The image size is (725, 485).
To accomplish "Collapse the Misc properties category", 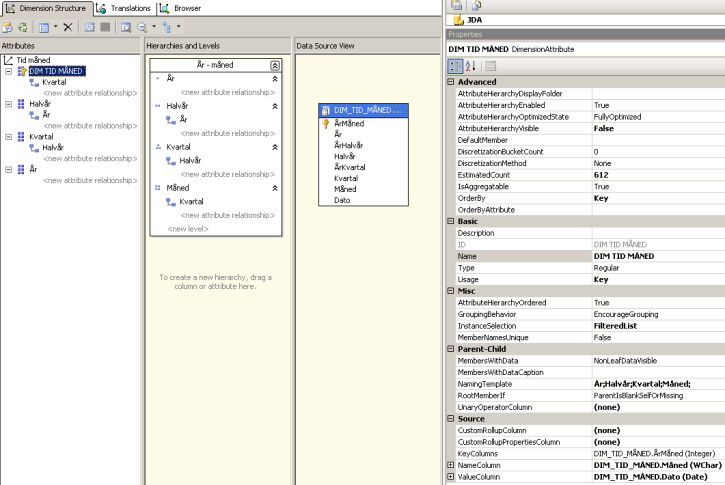I will click(x=451, y=291).
